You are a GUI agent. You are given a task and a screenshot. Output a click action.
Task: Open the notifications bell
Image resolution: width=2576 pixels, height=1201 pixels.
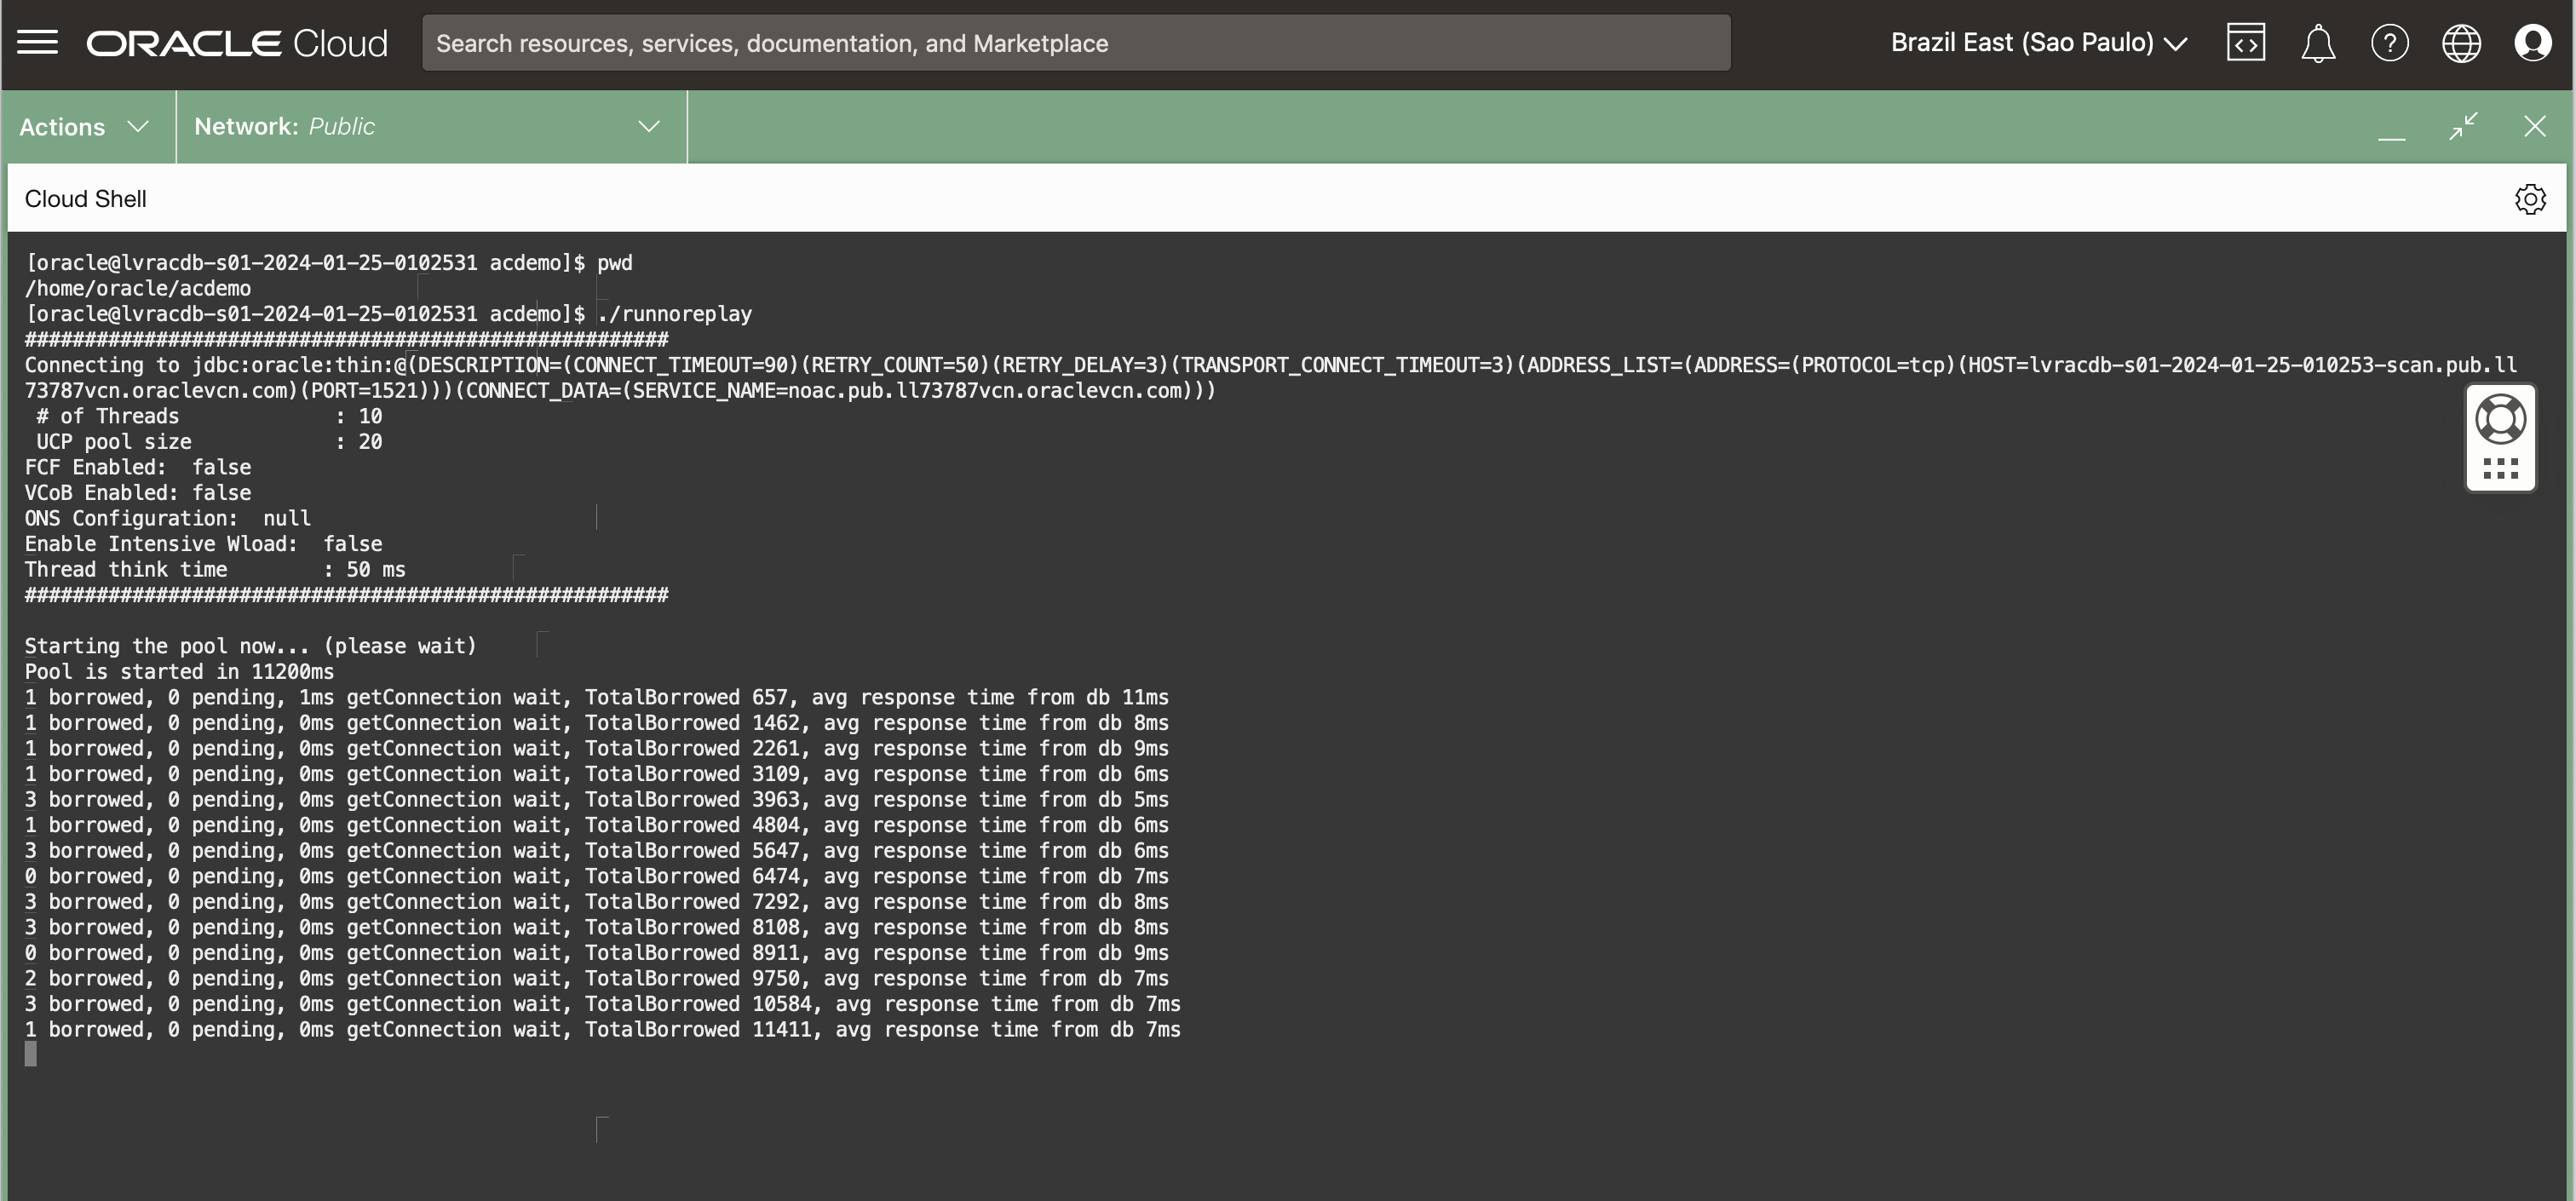2317,43
